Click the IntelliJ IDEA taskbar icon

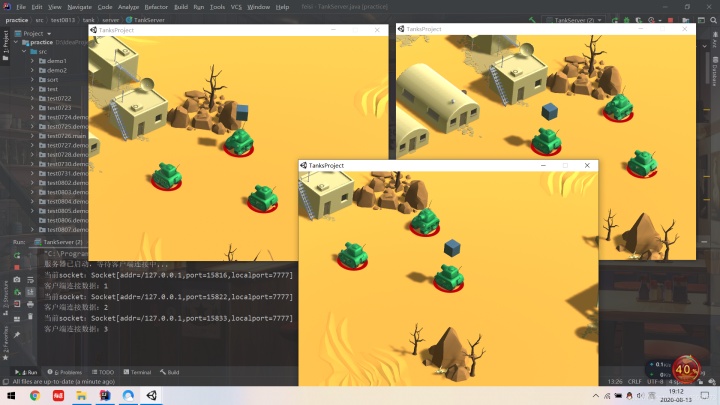tap(105, 395)
